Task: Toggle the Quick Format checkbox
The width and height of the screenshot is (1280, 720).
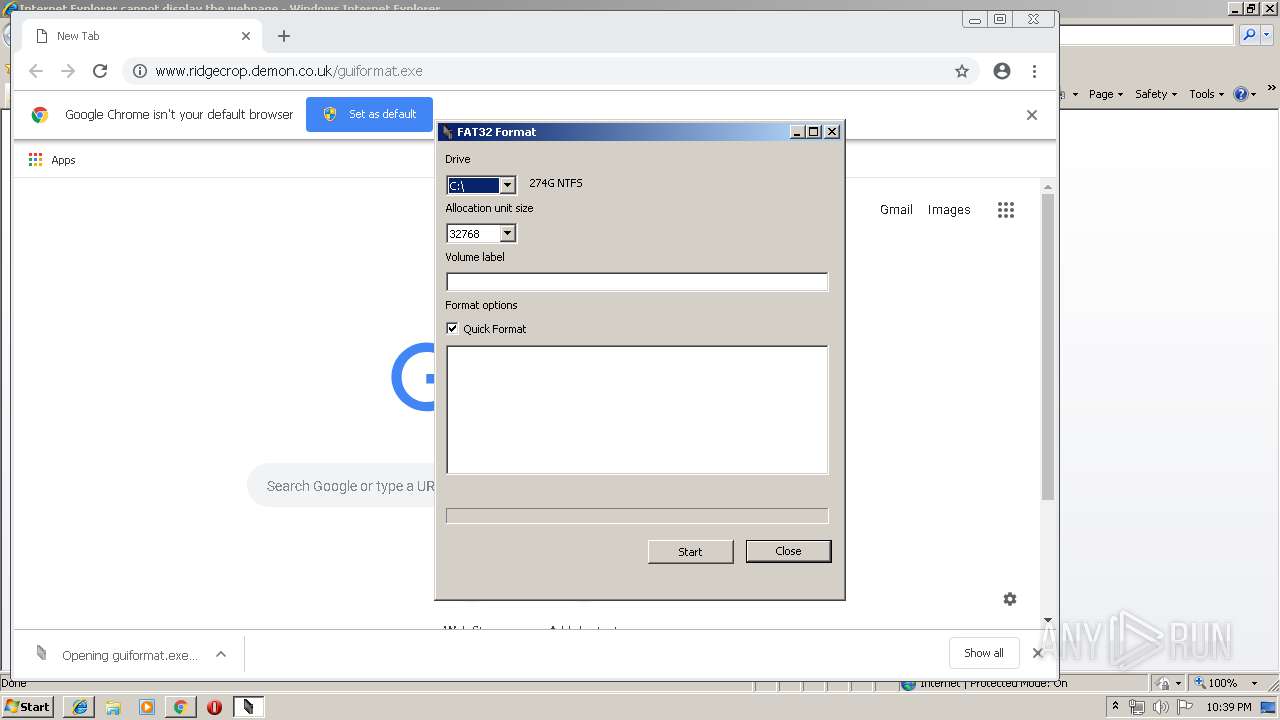Action: pos(452,328)
